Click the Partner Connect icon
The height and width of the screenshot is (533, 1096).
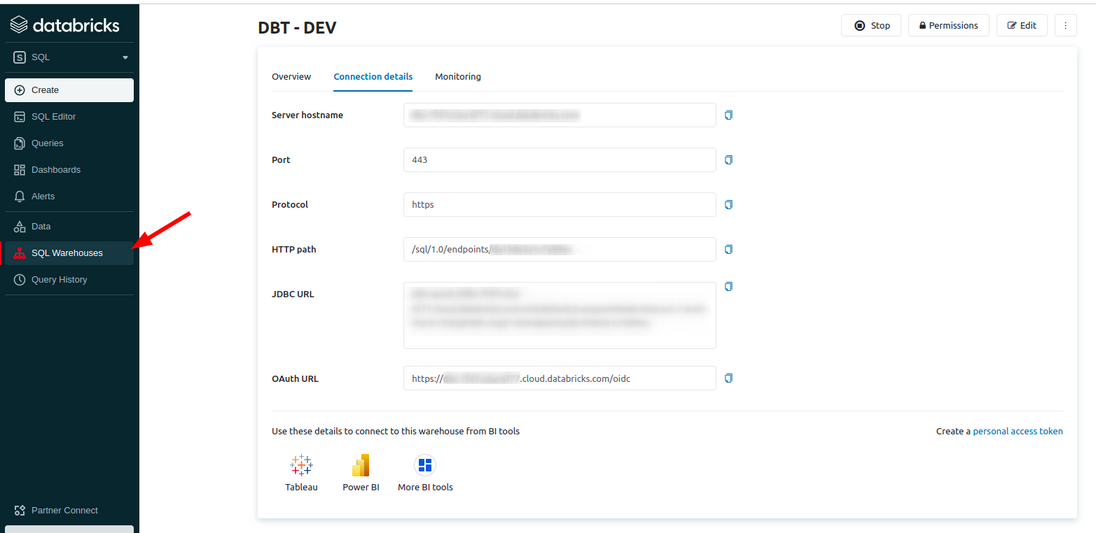pyautogui.click(x=20, y=510)
